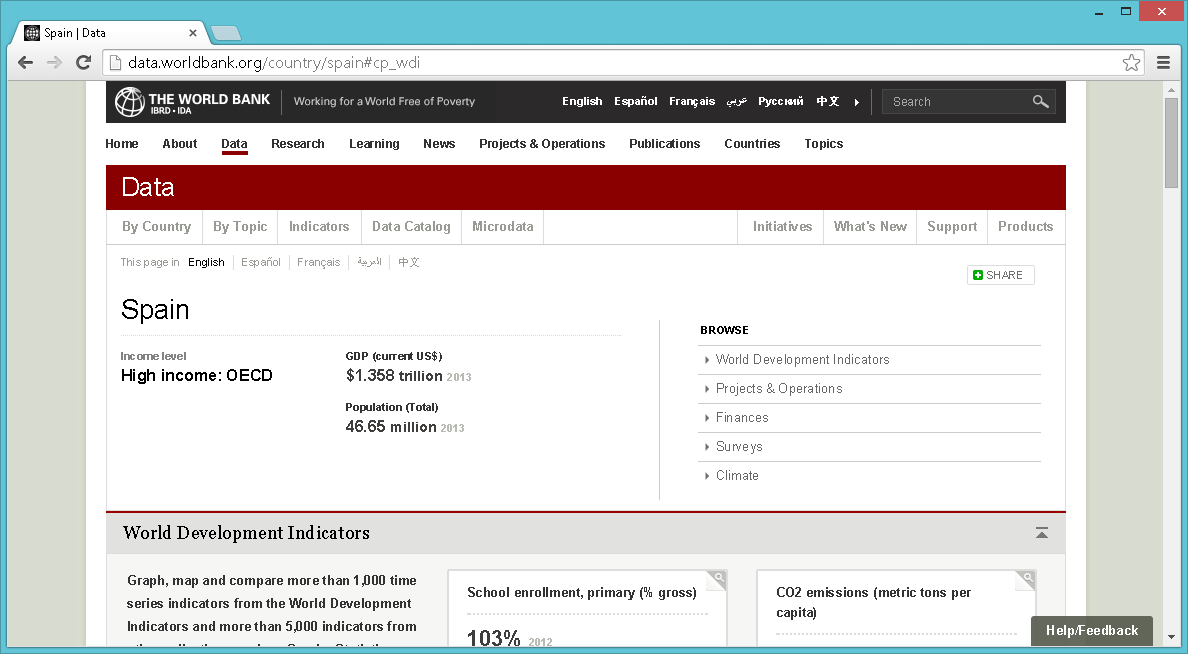The image size is (1188, 654).
Task: View this page in Español
Action: tap(261, 262)
